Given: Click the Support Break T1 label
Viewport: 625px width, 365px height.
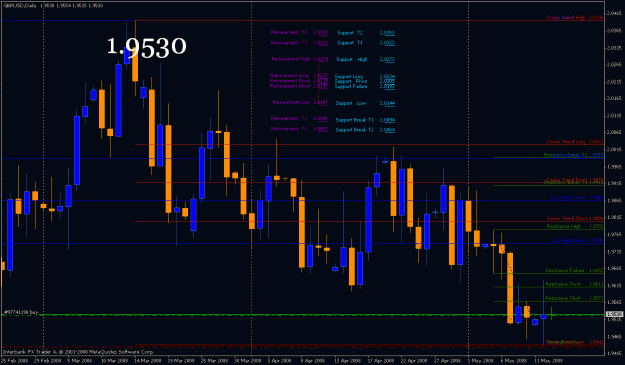Looking at the screenshot, I should pos(354,120).
